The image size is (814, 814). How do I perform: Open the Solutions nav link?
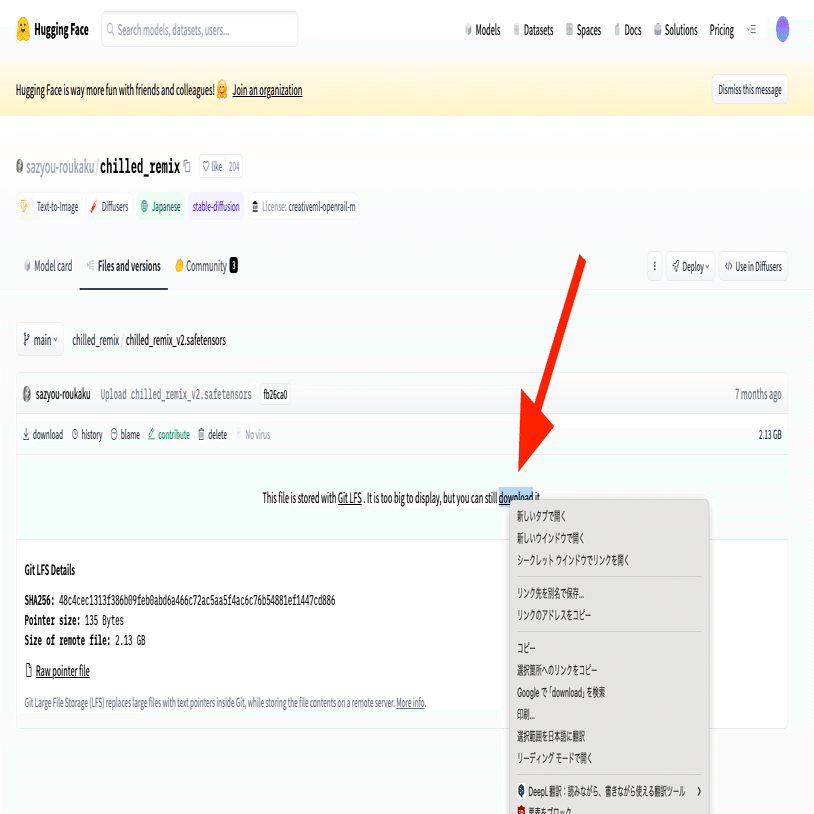pos(675,30)
